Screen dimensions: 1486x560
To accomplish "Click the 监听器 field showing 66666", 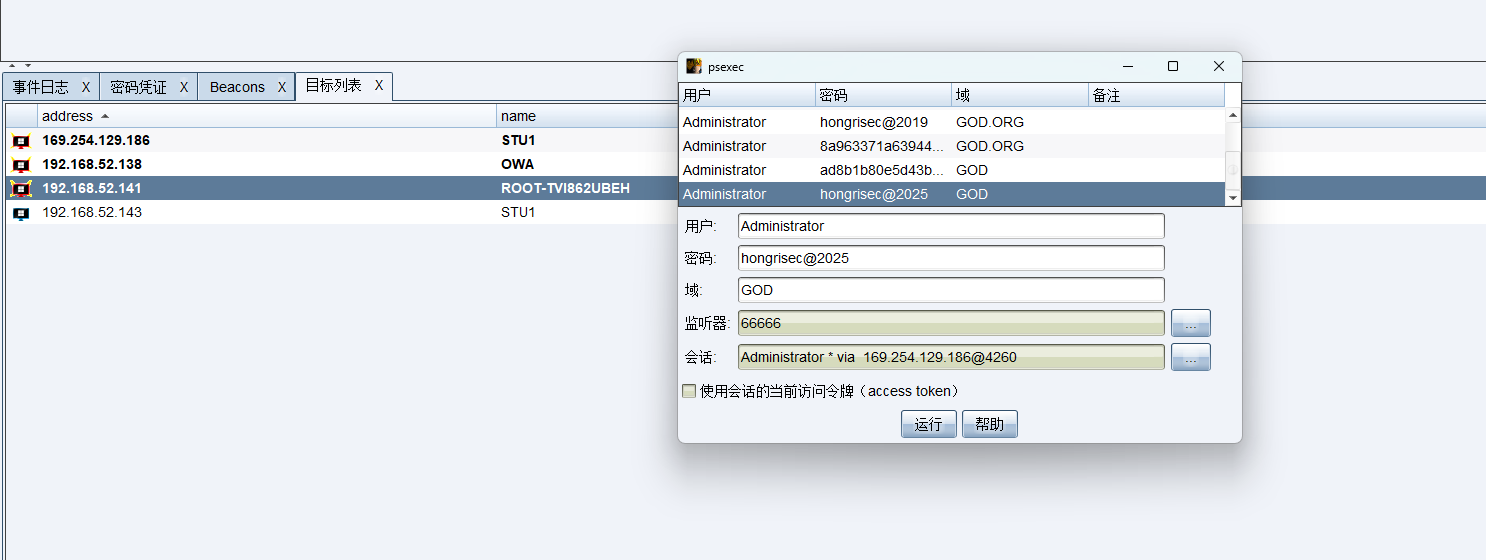I will [x=951, y=323].
